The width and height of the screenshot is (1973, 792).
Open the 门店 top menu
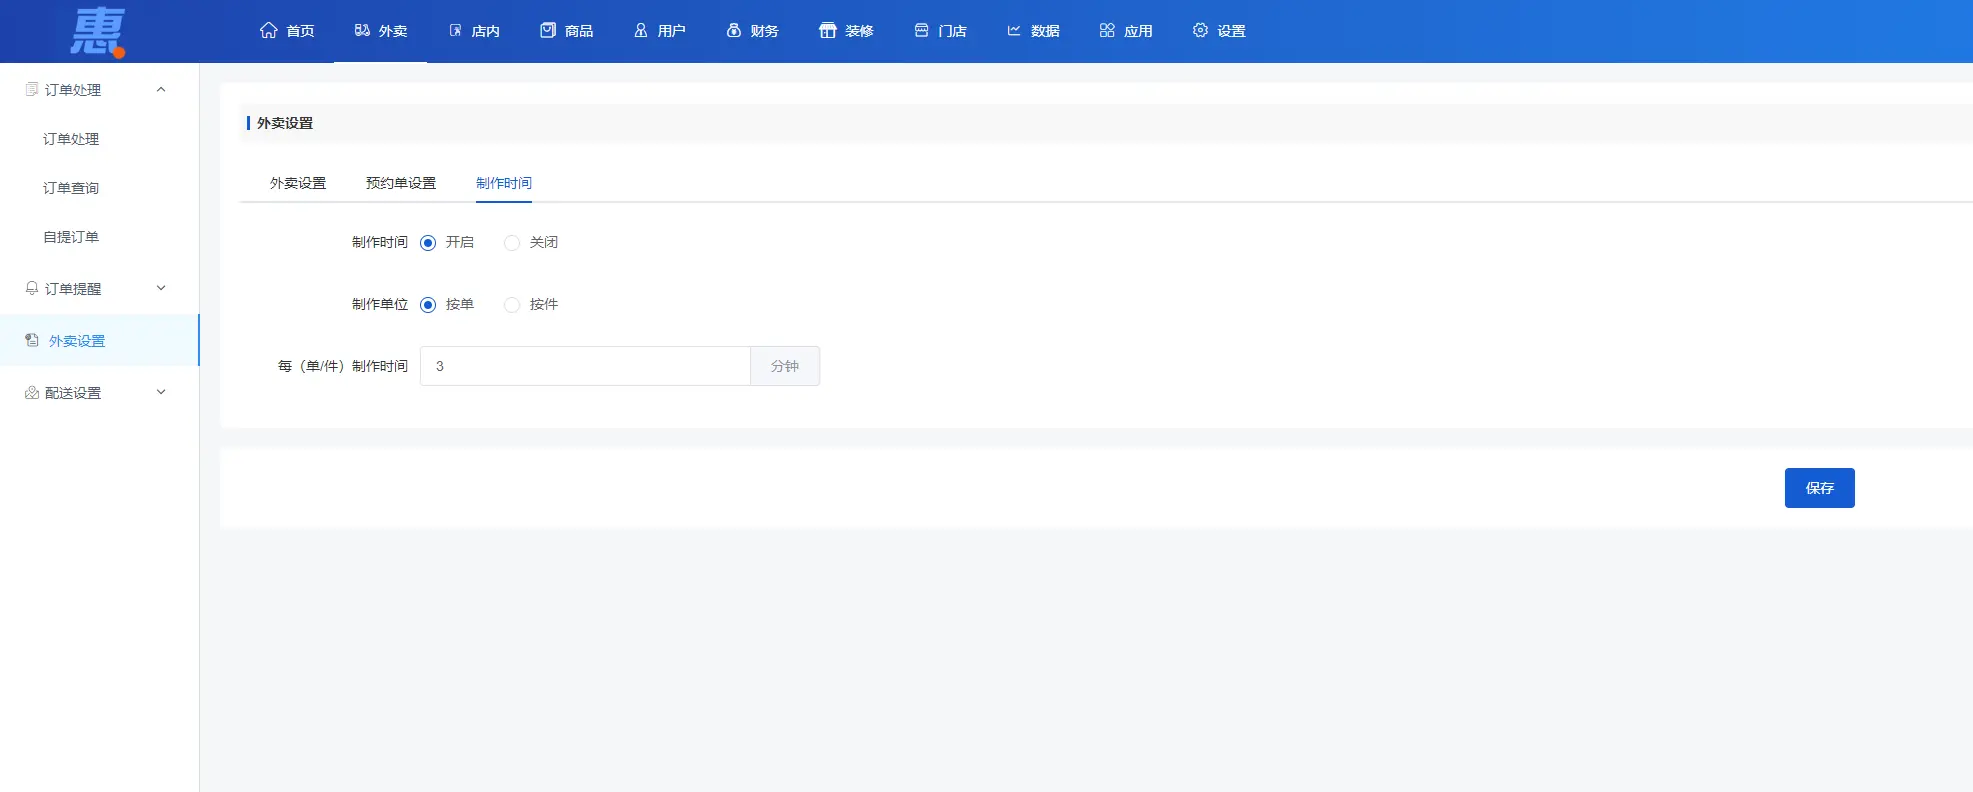click(x=941, y=31)
